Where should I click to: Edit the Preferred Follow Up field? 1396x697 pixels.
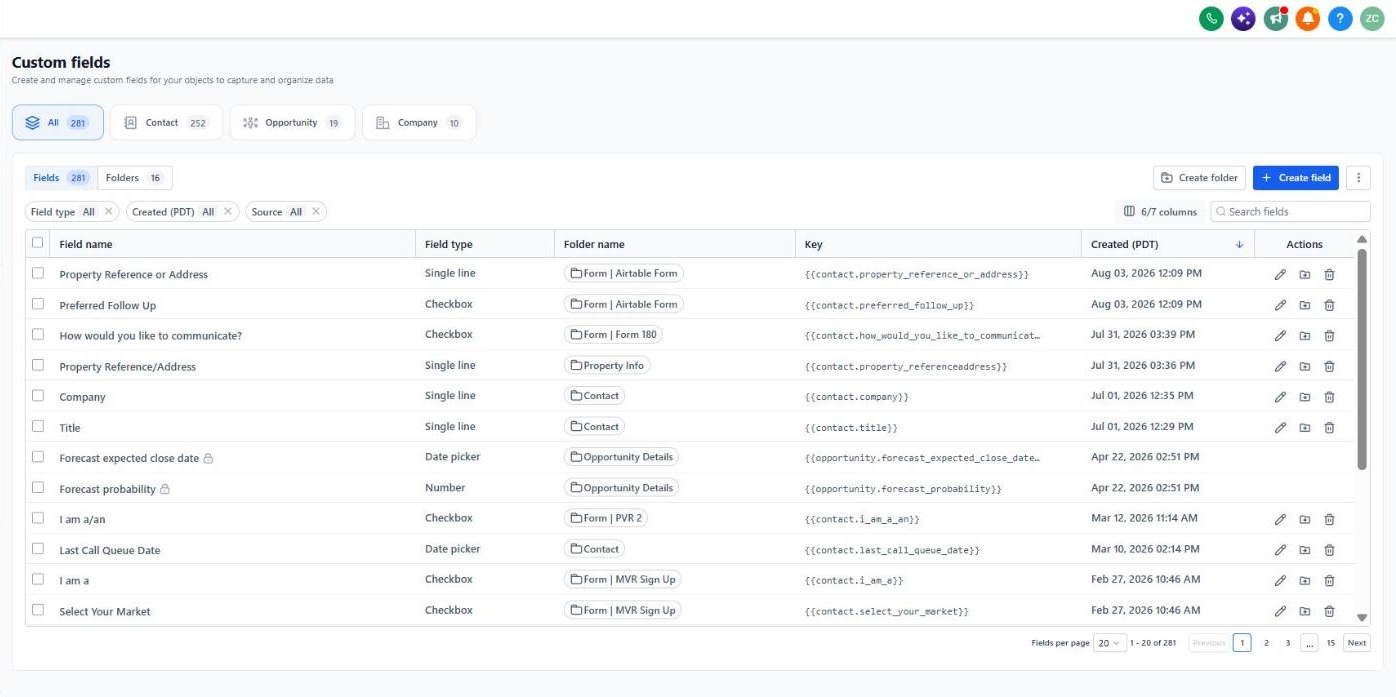(x=1280, y=305)
